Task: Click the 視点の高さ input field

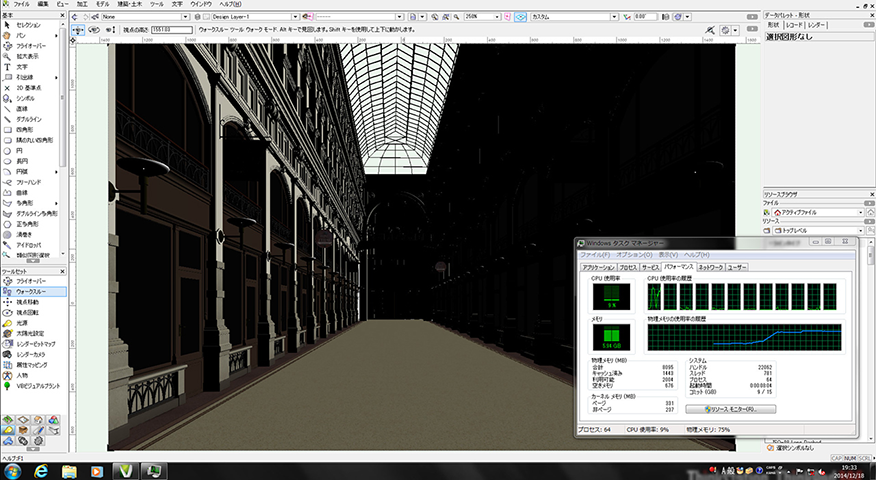Action: 172,30
